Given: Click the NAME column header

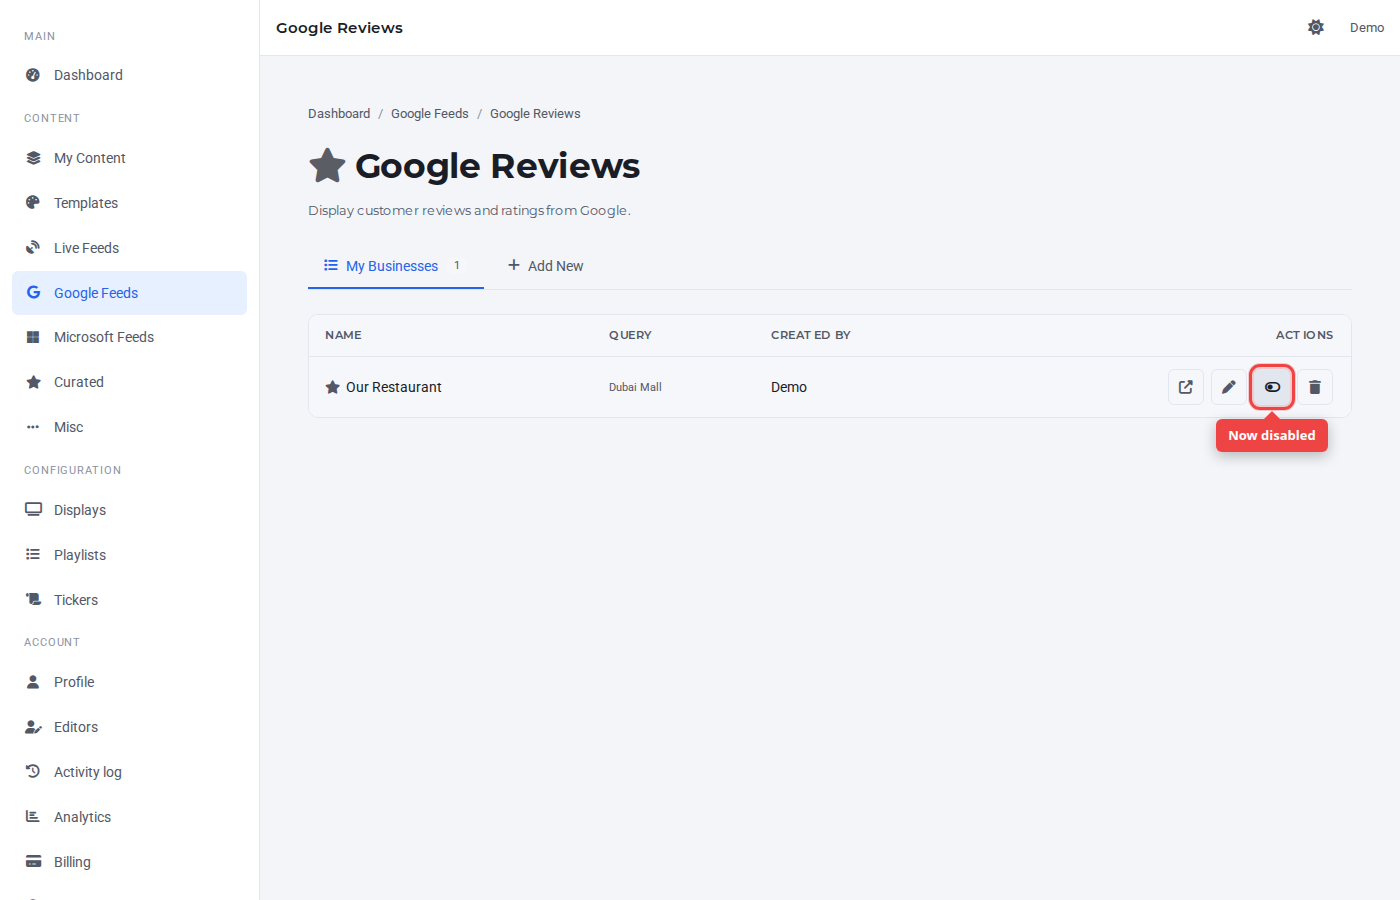Looking at the screenshot, I should click(x=343, y=335).
